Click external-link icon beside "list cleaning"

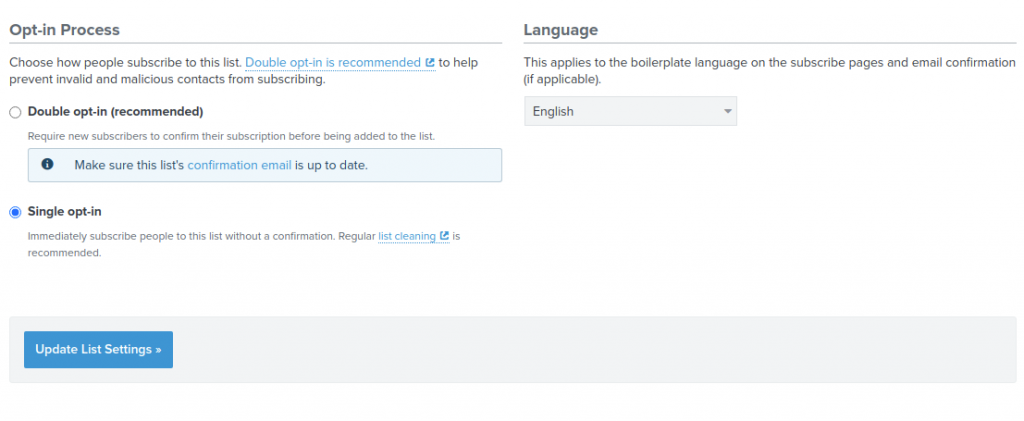point(445,236)
